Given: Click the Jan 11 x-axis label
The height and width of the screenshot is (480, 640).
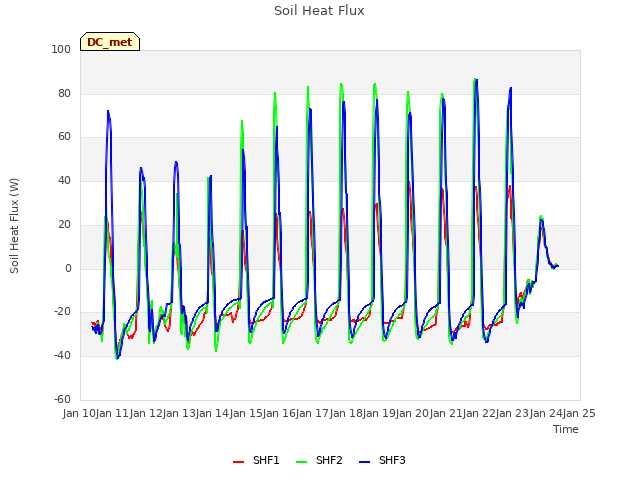Looking at the screenshot, I should point(113,413).
